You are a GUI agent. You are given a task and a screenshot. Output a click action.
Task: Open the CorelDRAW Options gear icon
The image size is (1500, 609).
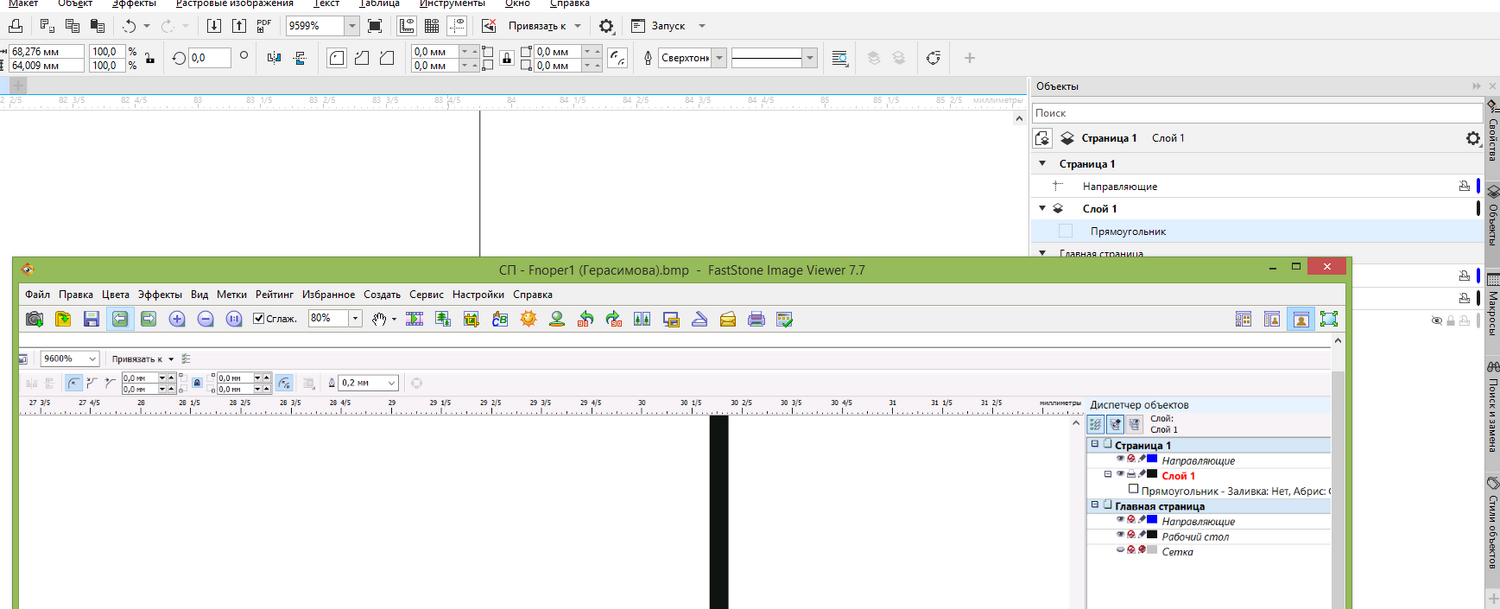pos(606,25)
